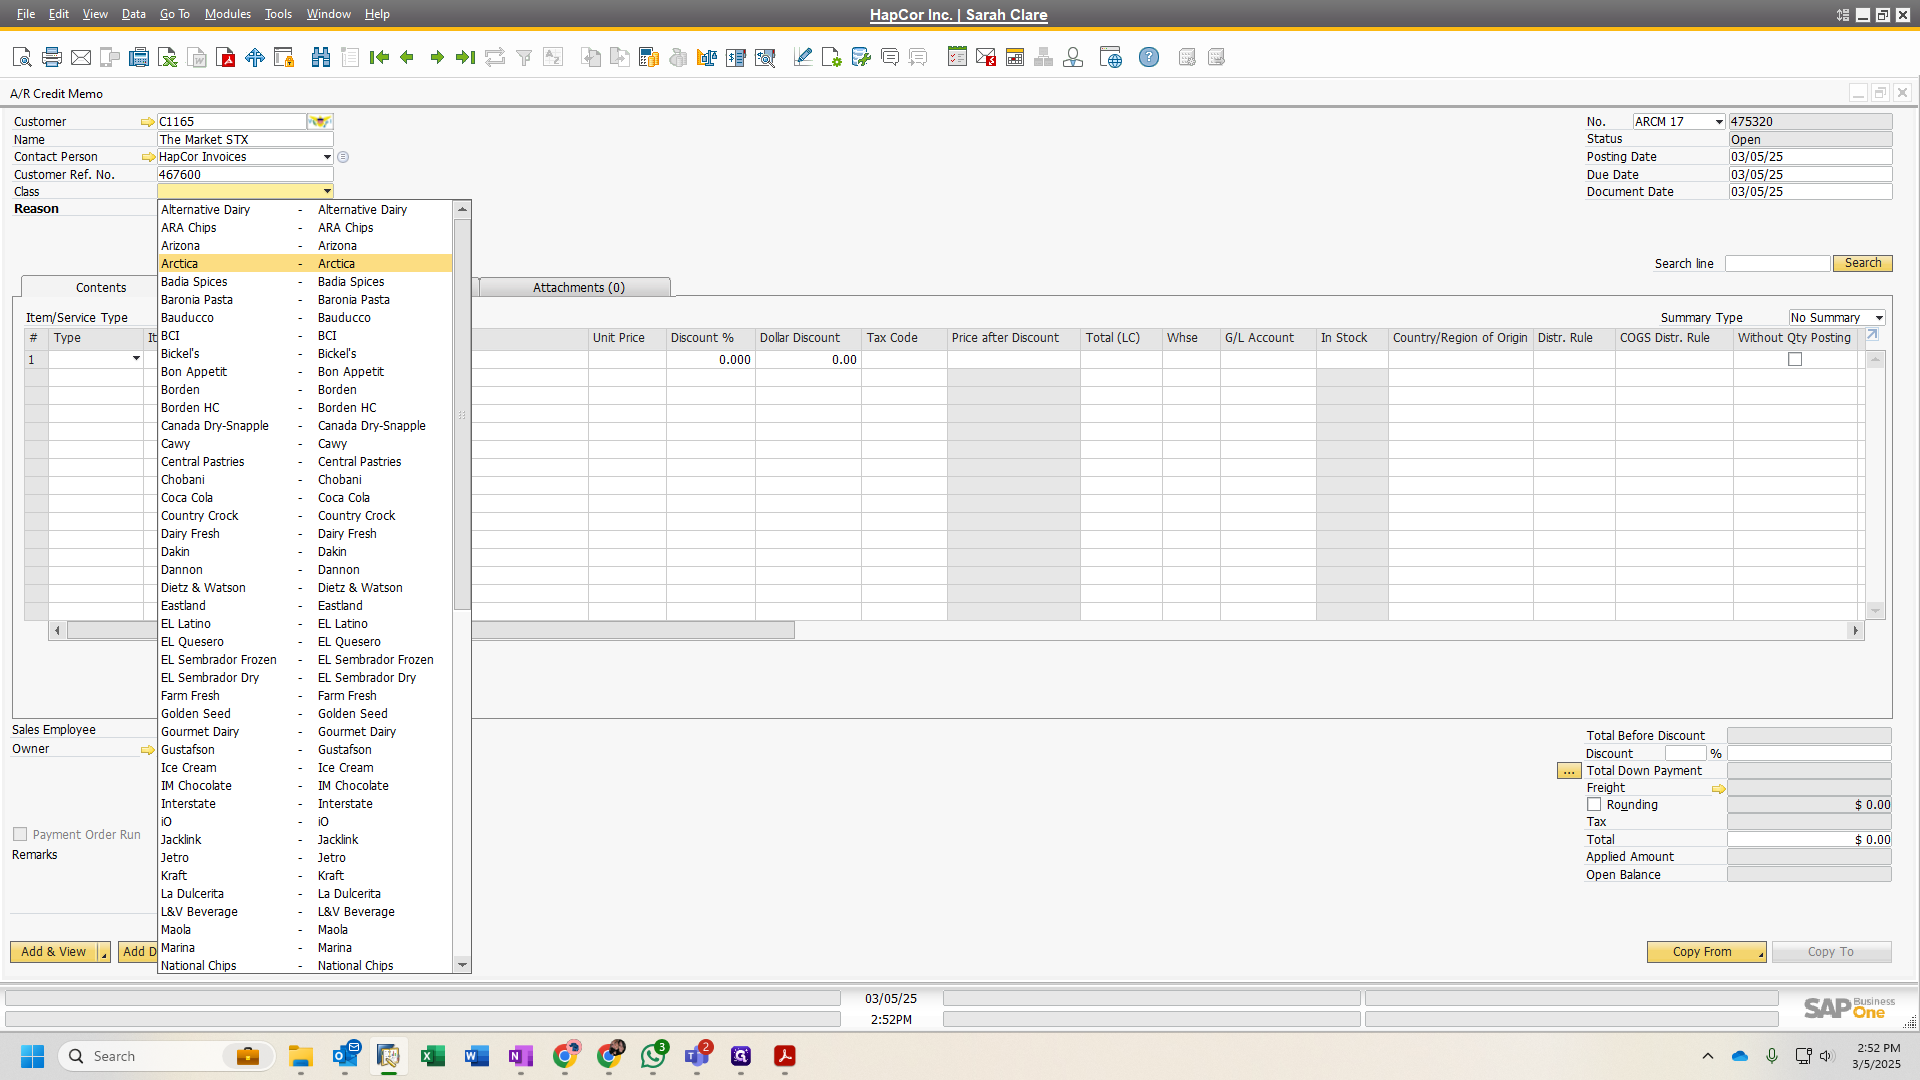Switch to the Attachments (0) tab

578,287
